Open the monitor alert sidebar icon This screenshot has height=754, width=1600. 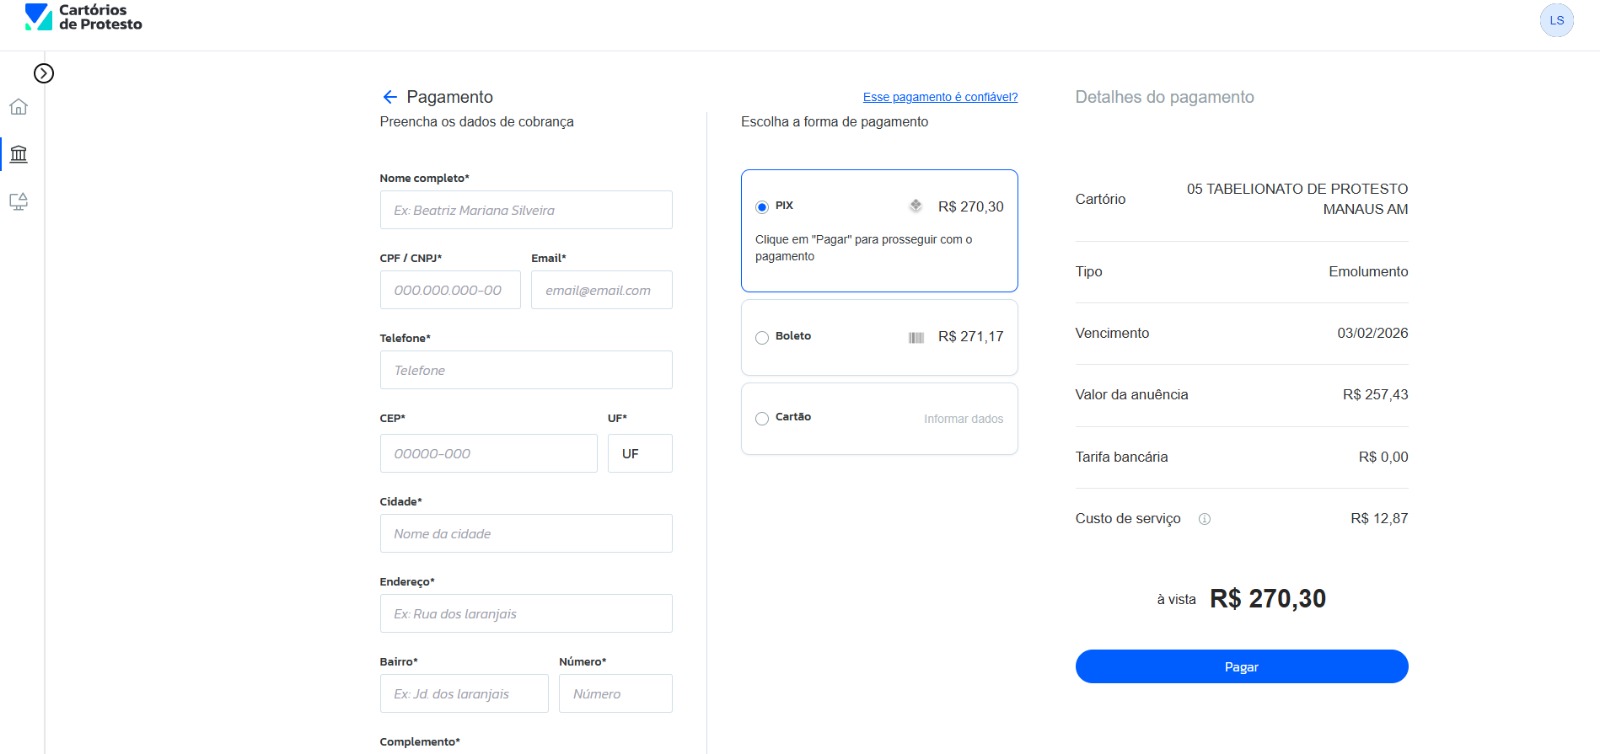(19, 202)
